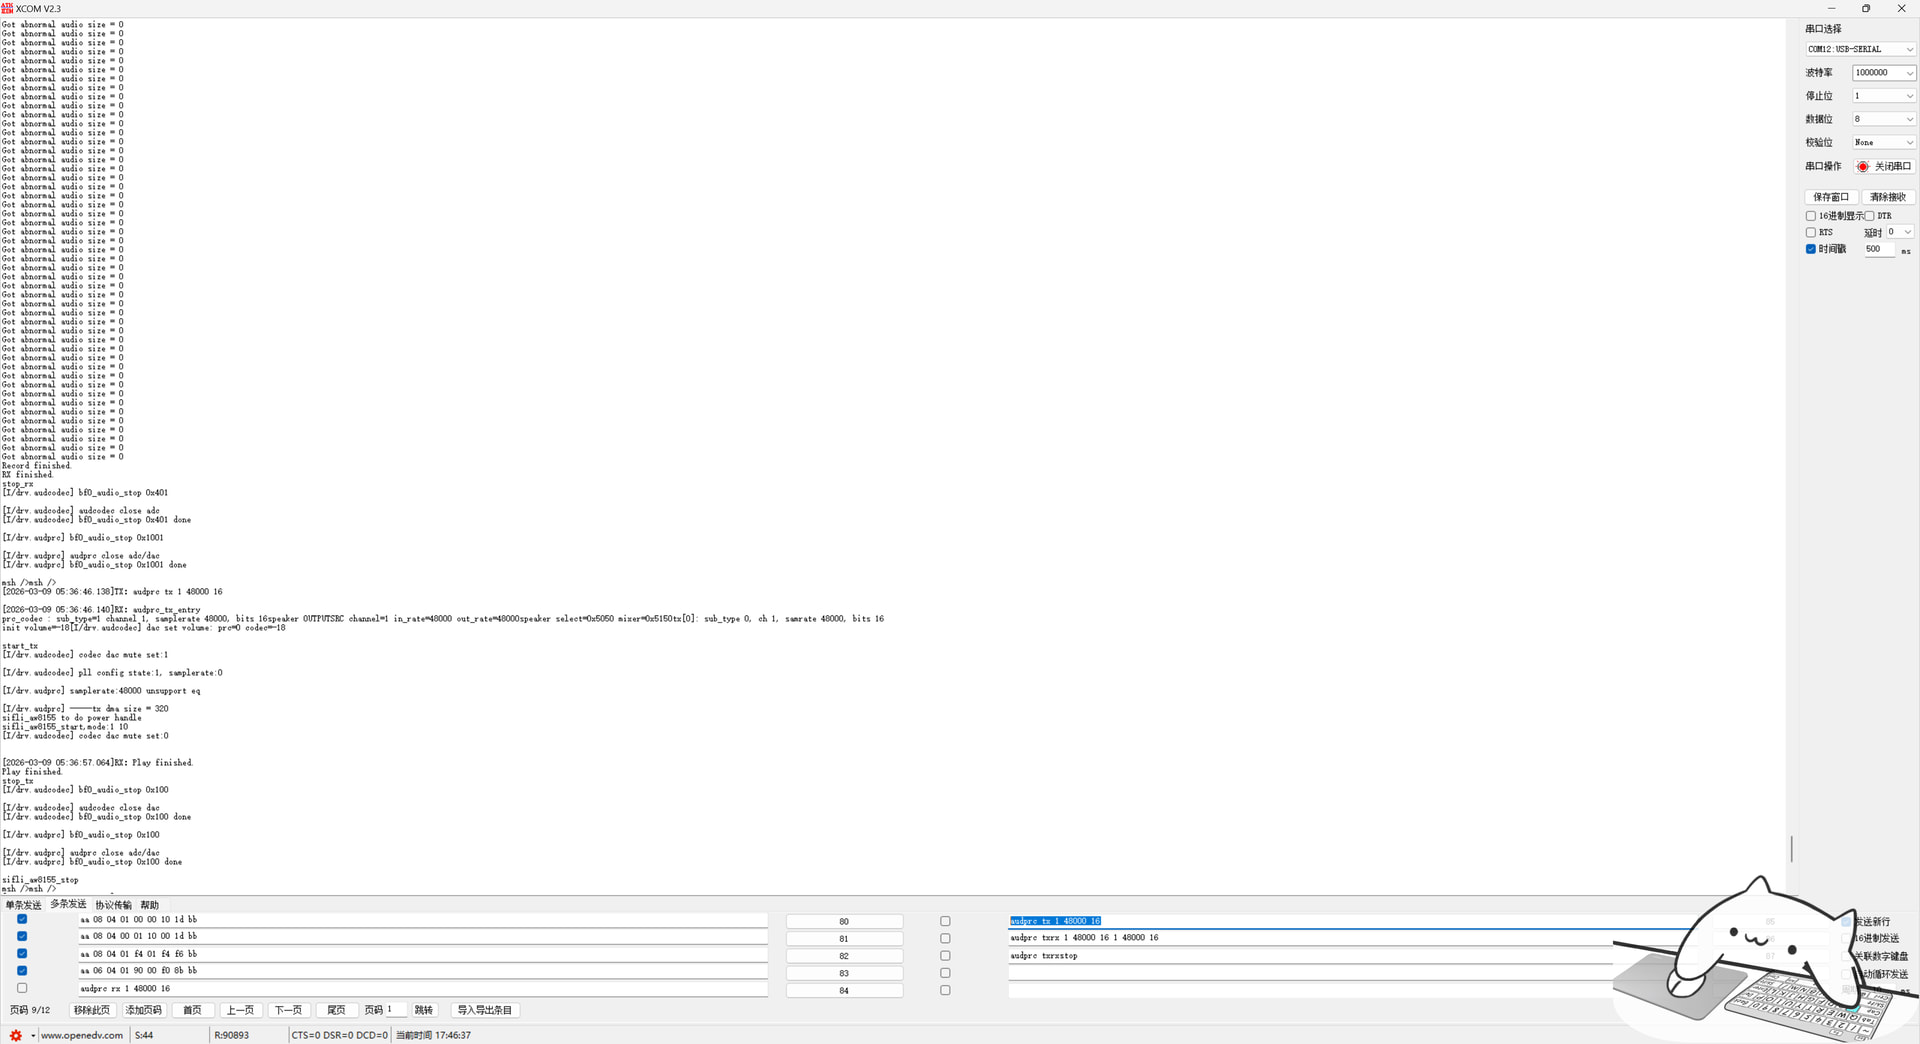Open the 协议传输 tab
Screen dimensions: 1920x1044
[113, 905]
